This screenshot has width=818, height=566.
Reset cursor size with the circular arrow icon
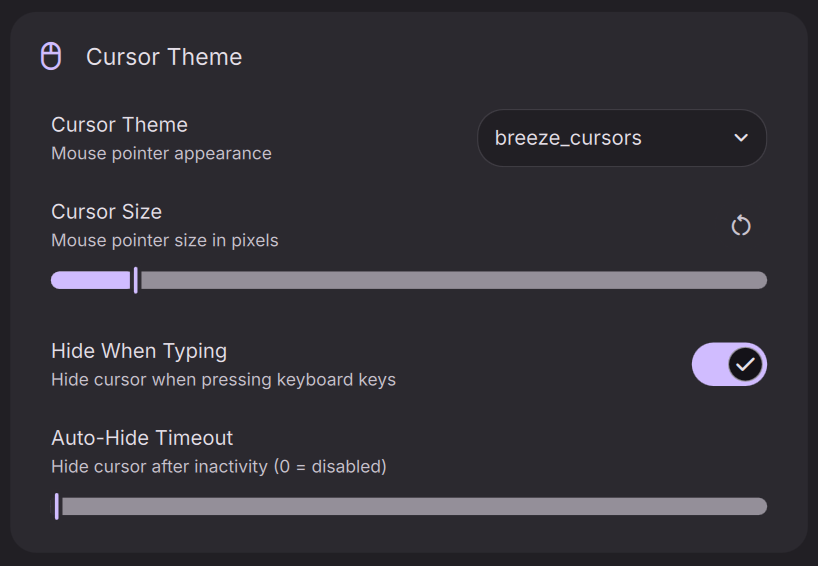(741, 226)
